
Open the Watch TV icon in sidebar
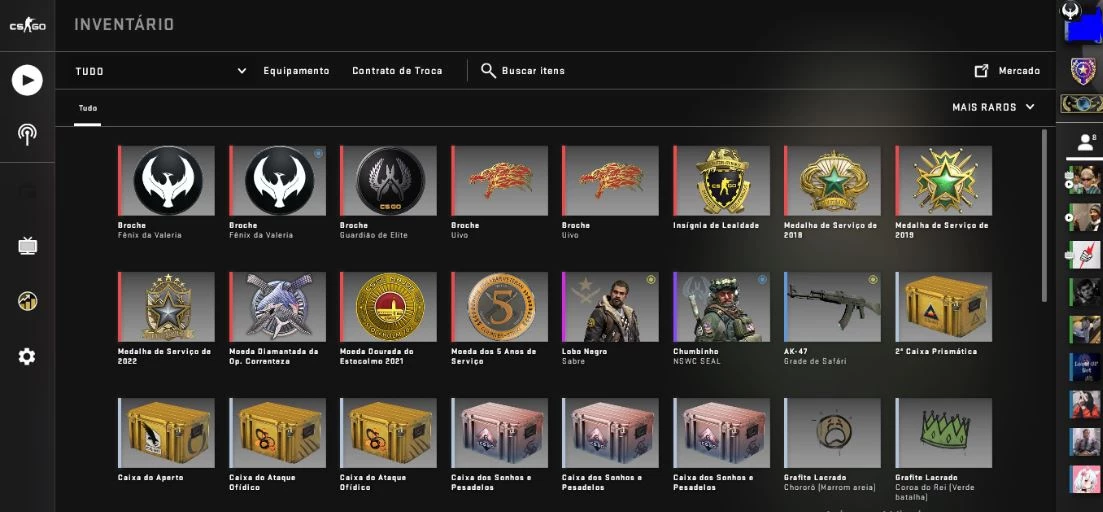(x=27, y=246)
